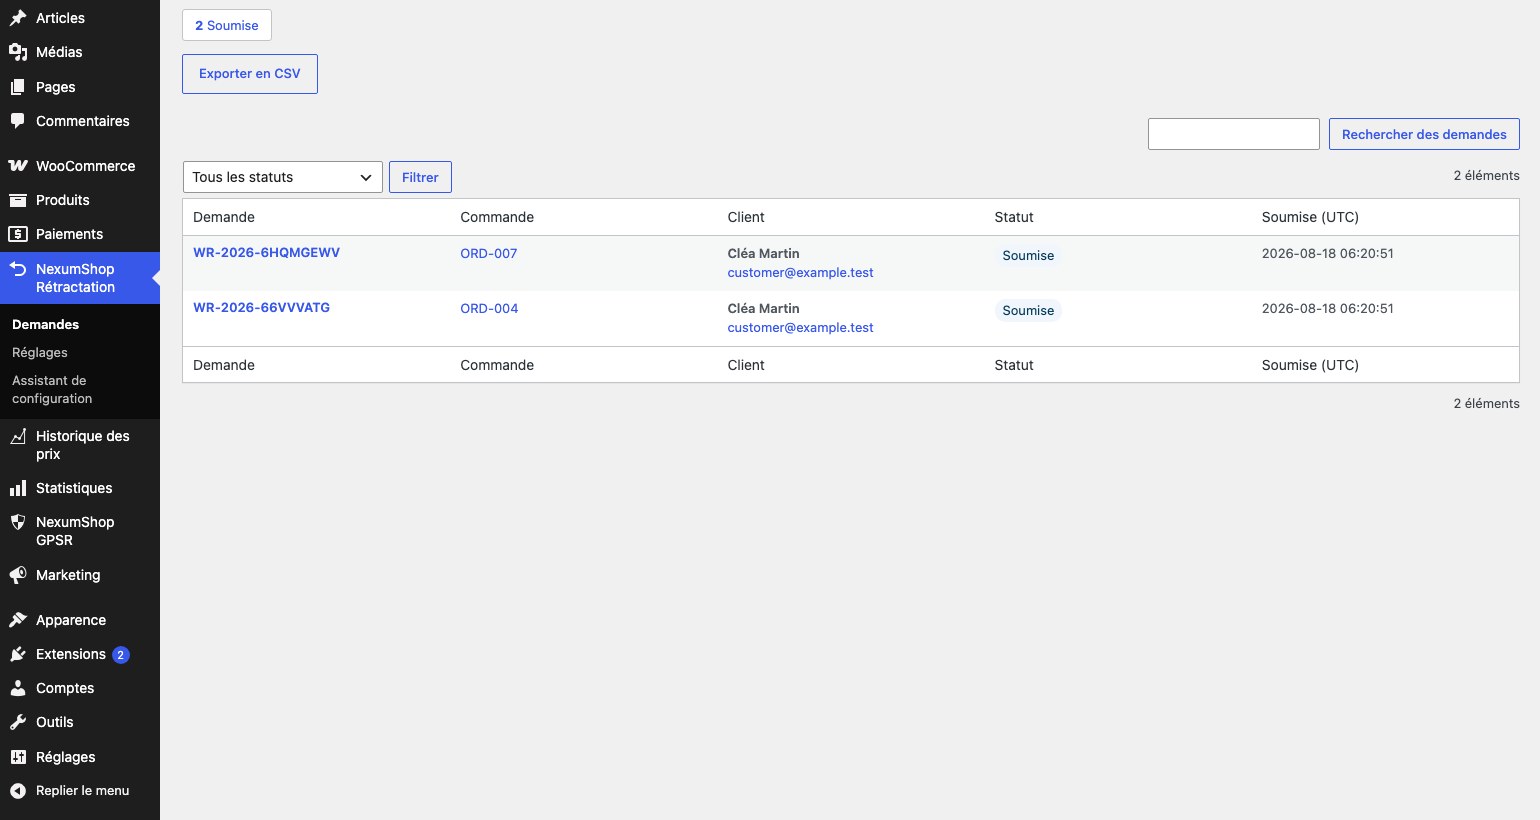Open the Outils menu label

pyautogui.click(x=55, y=722)
